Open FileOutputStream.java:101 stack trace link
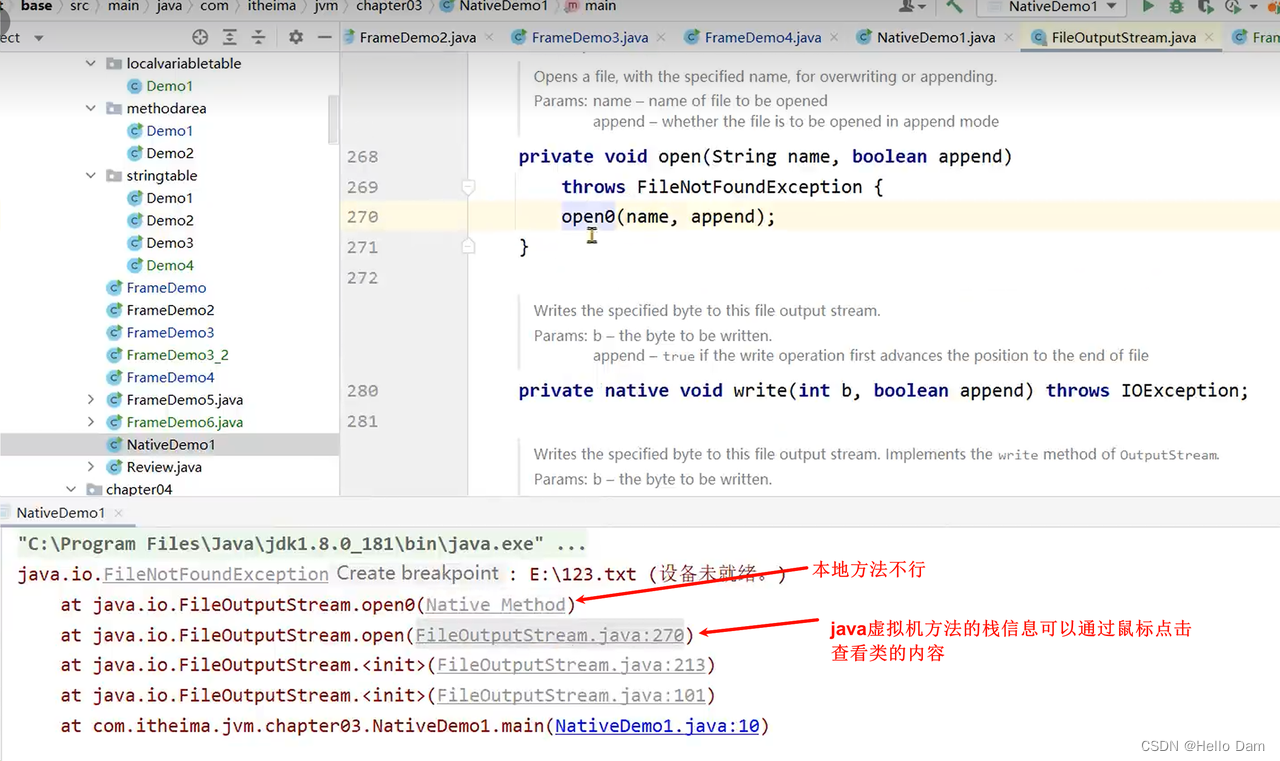 (571, 695)
